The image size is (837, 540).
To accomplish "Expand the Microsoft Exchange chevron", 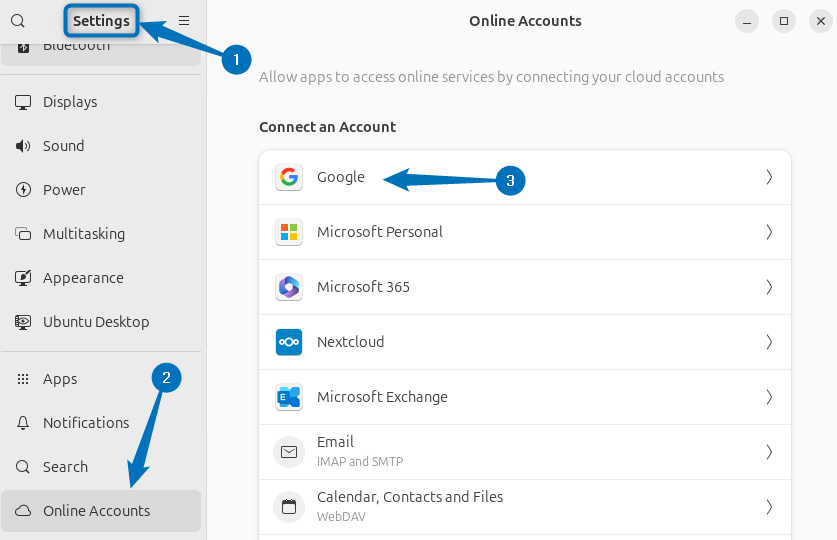I will click(769, 397).
